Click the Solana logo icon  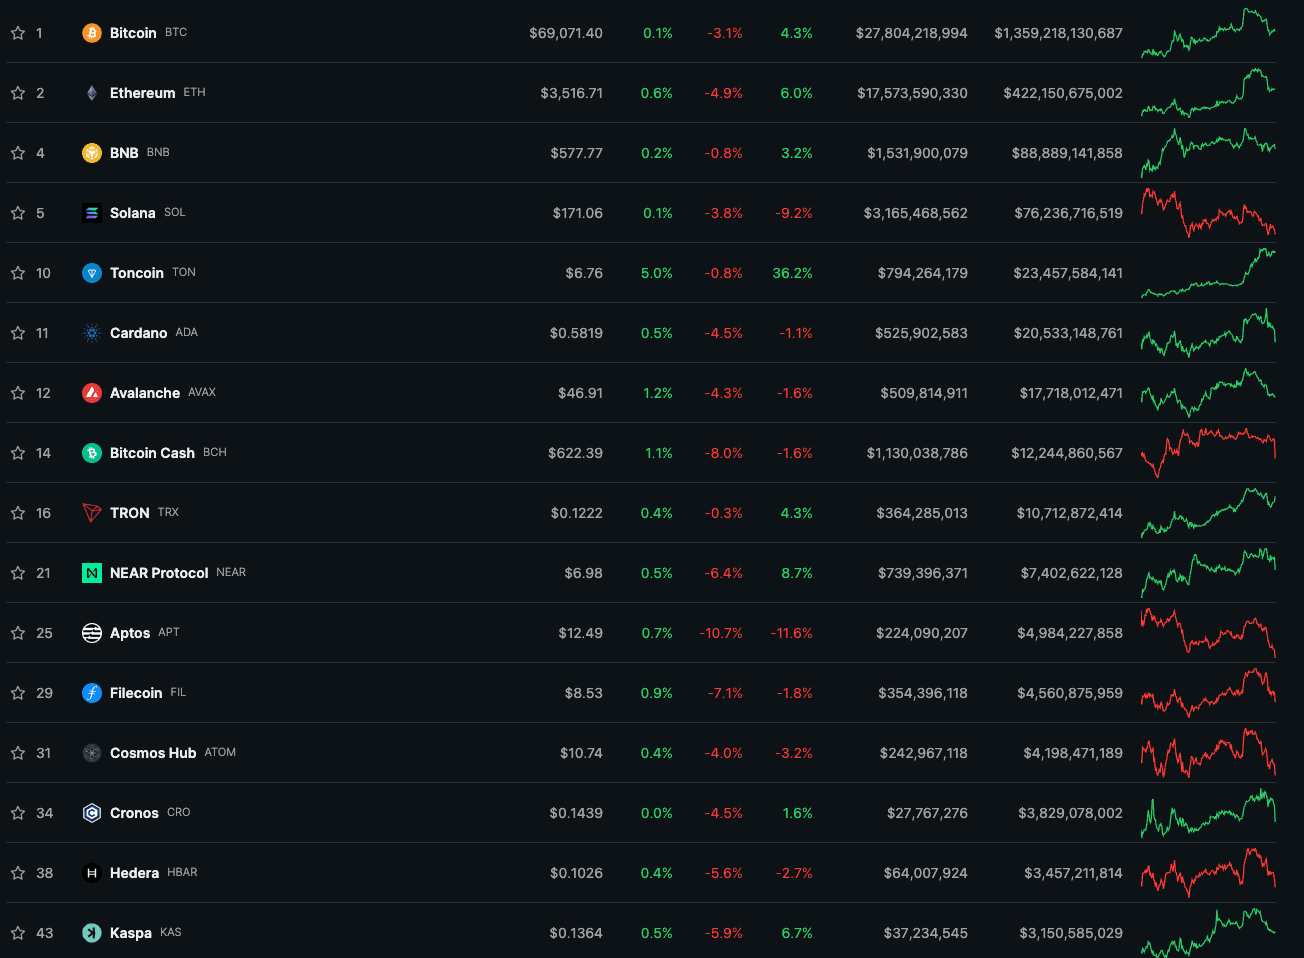(x=92, y=213)
